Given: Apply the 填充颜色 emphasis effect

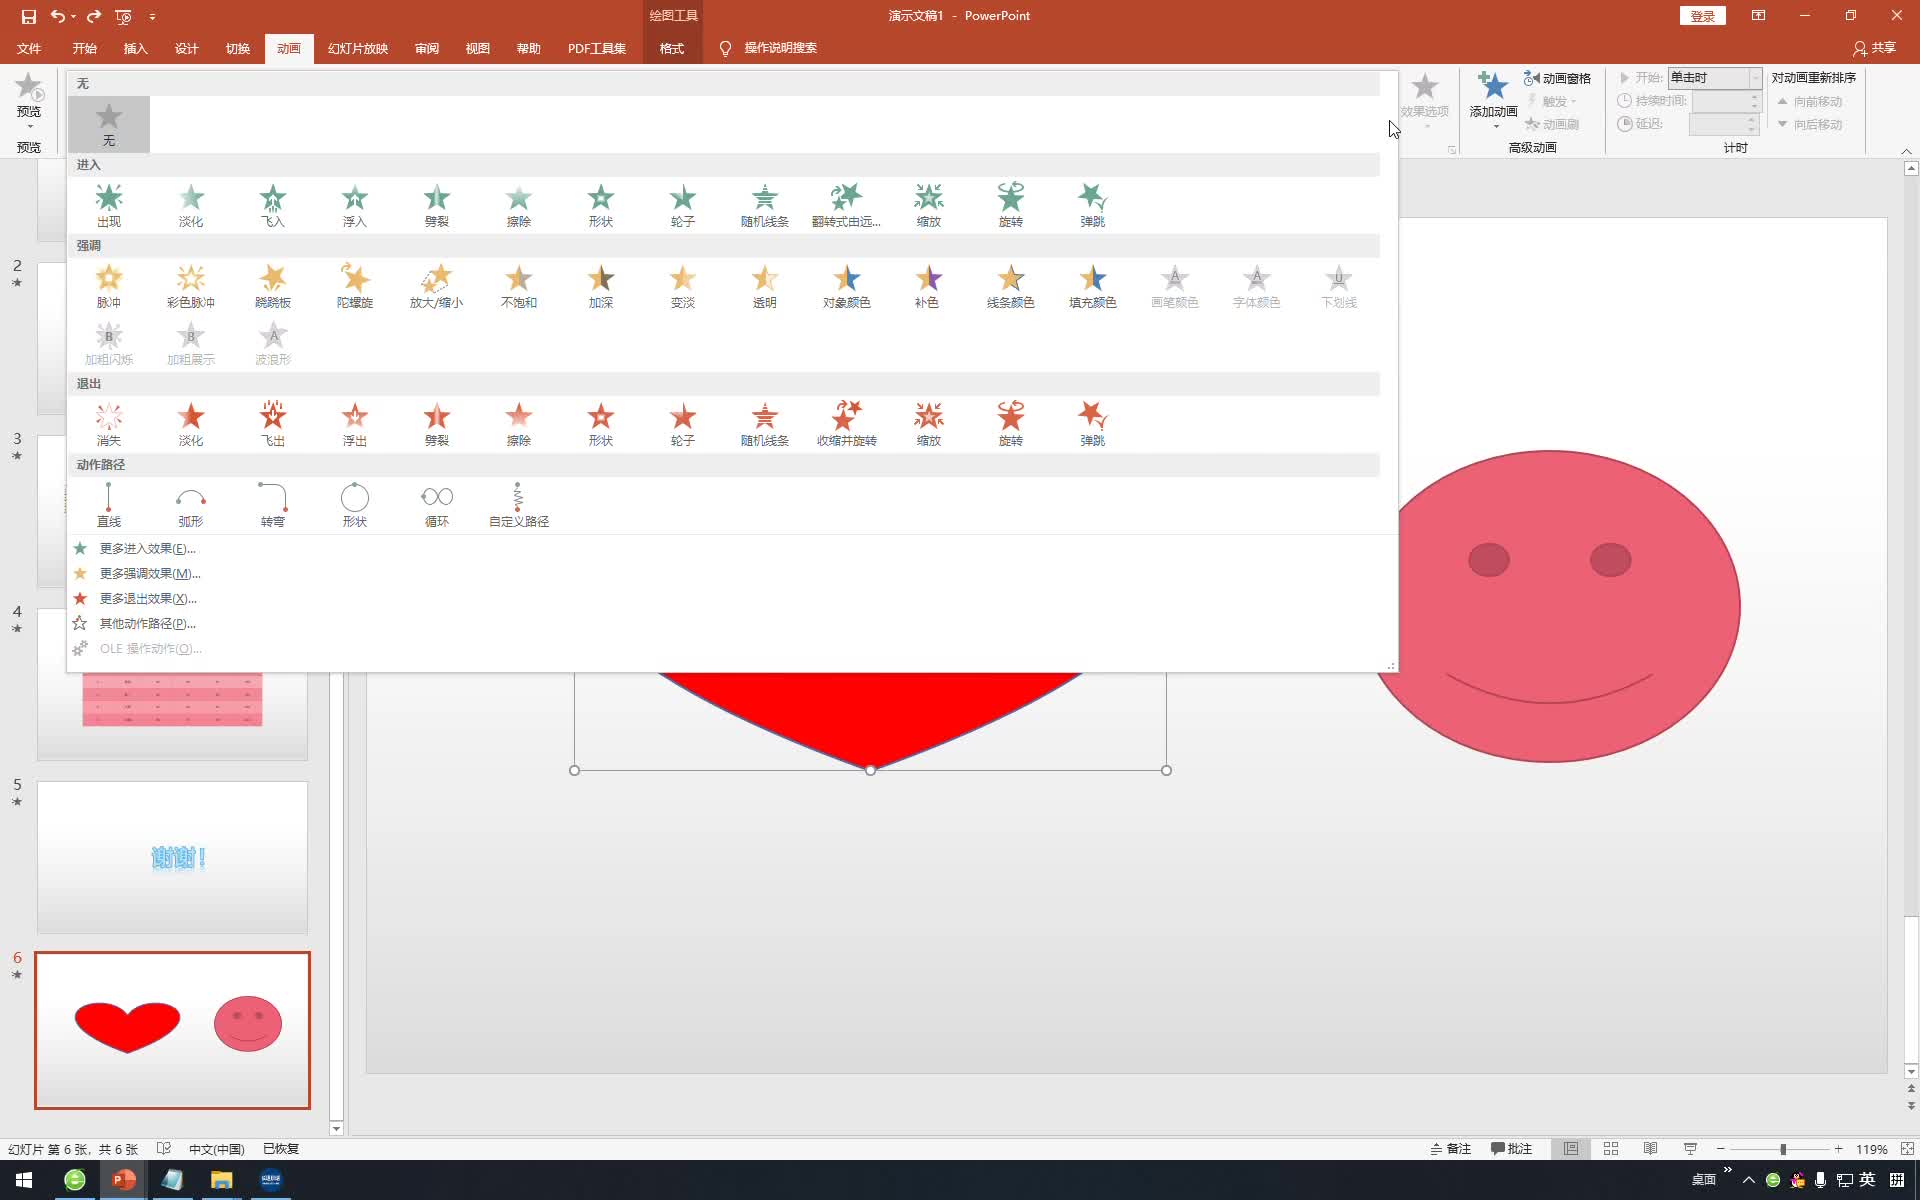Looking at the screenshot, I should tap(1093, 286).
